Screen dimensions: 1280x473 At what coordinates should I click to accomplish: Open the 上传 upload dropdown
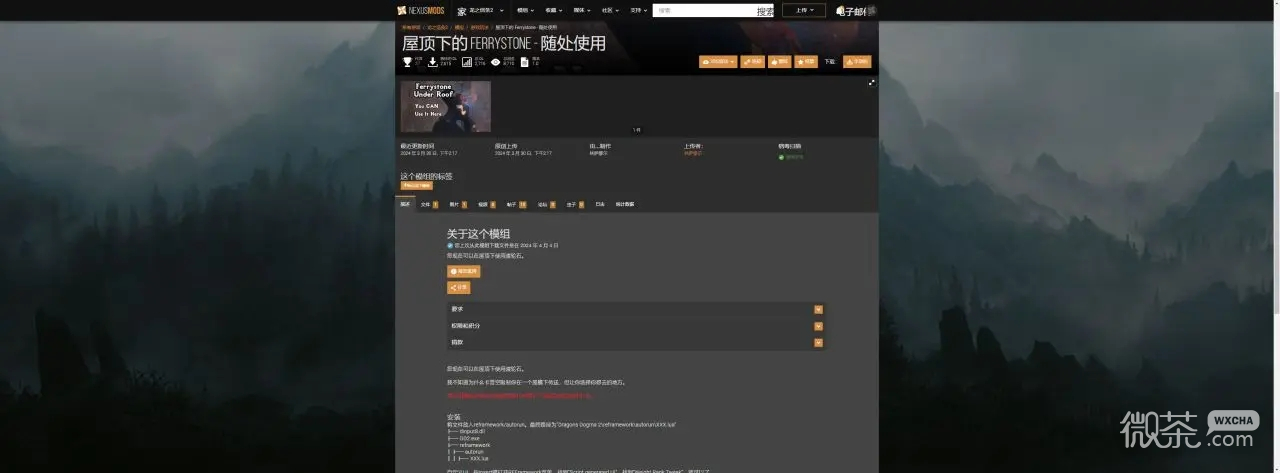[x=805, y=10]
